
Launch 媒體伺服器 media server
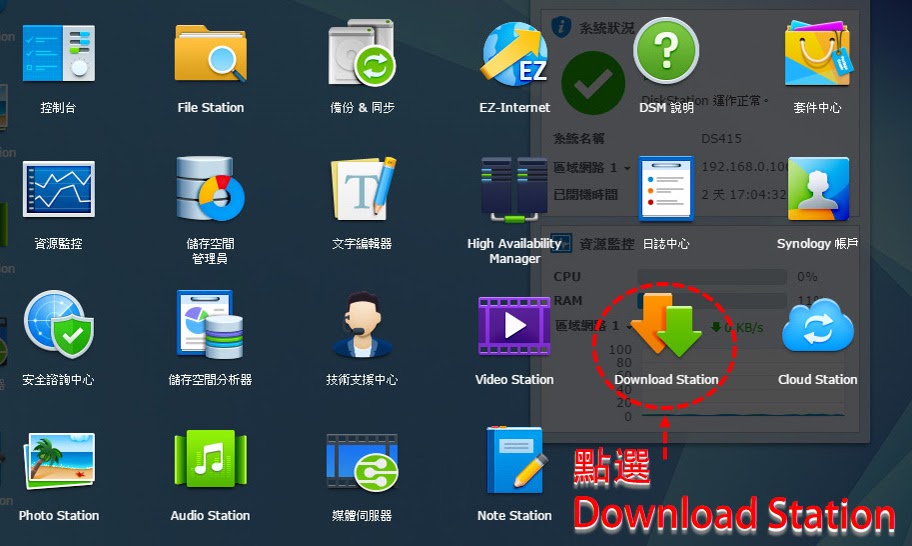362,462
